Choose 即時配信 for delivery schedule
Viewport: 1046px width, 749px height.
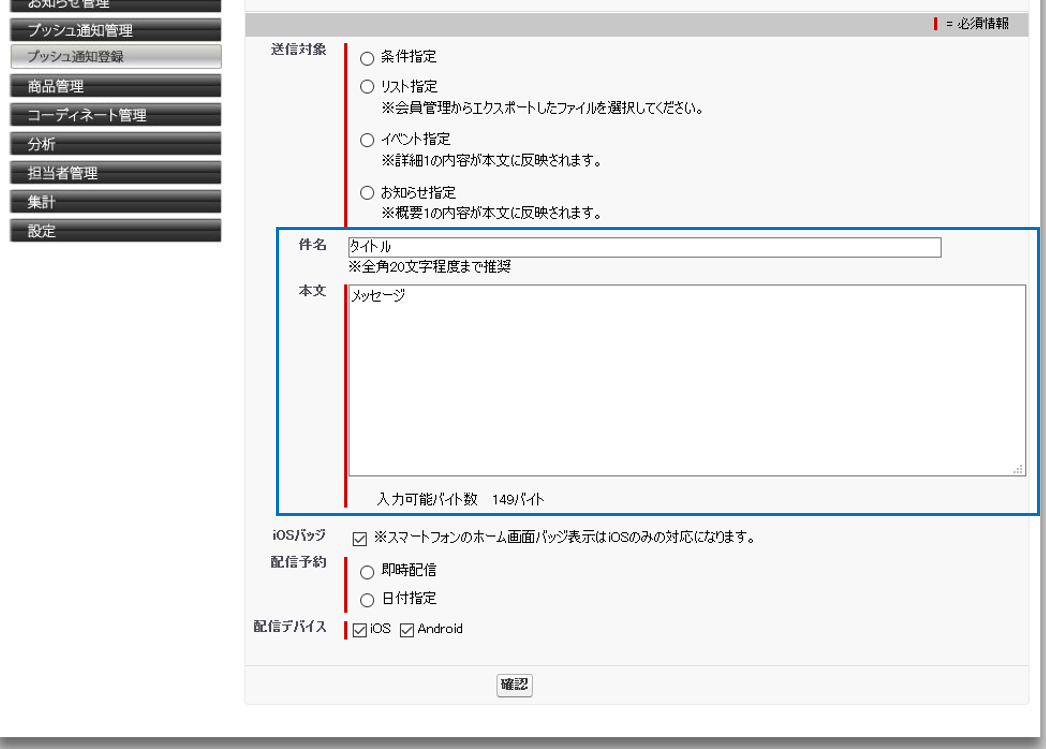click(367, 572)
